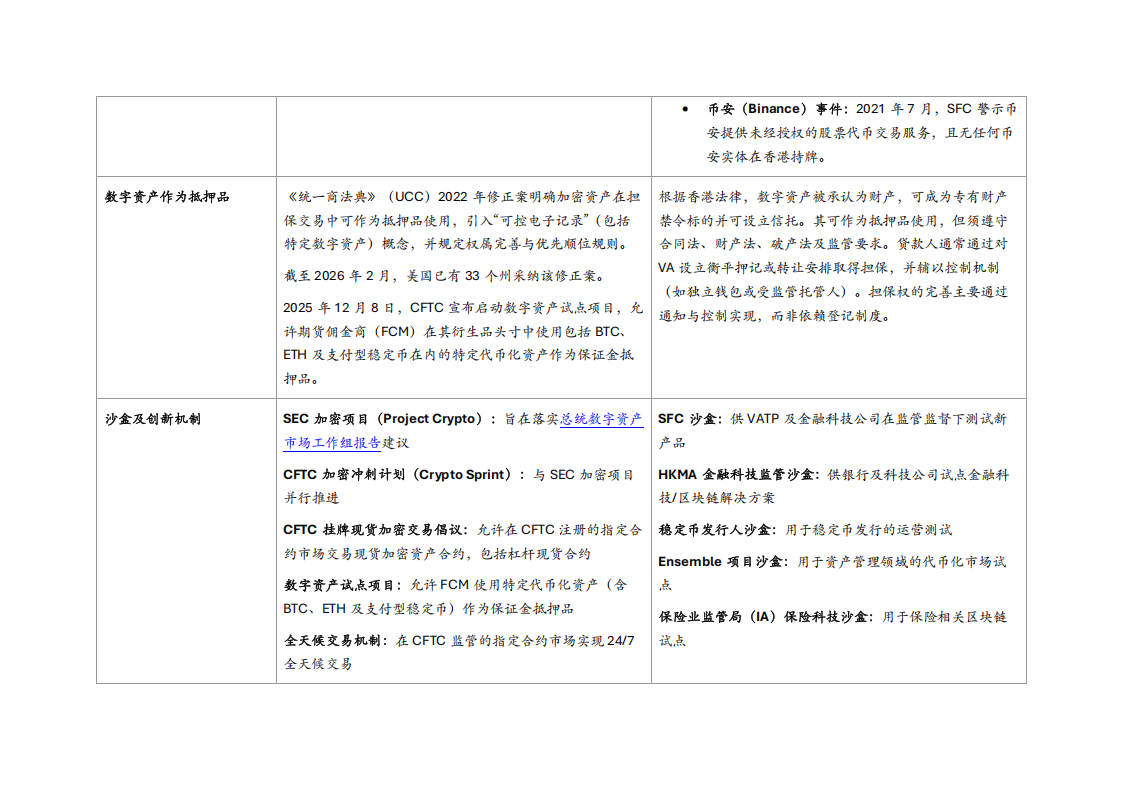Click text 并行推进 under Crypto Sprint entry
This screenshot has height=794, width=1123.
tap(311, 498)
